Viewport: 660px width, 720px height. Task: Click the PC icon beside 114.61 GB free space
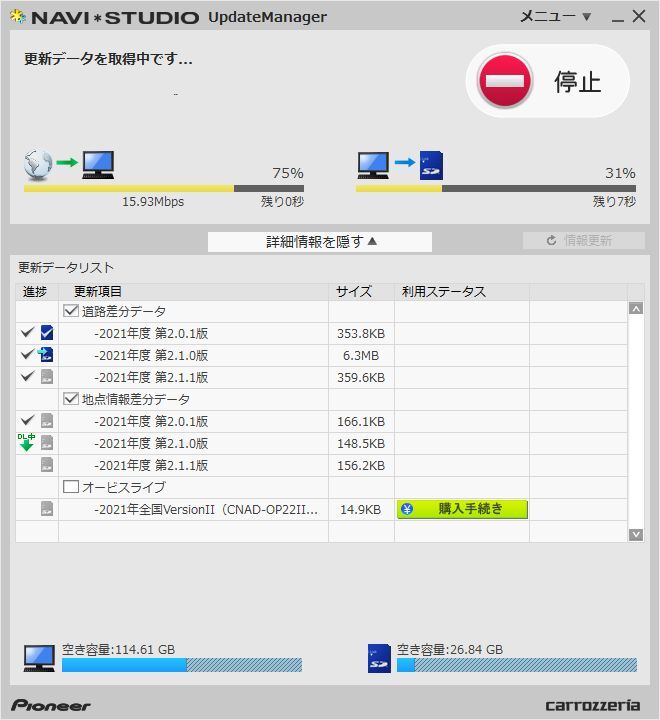coord(39,658)
